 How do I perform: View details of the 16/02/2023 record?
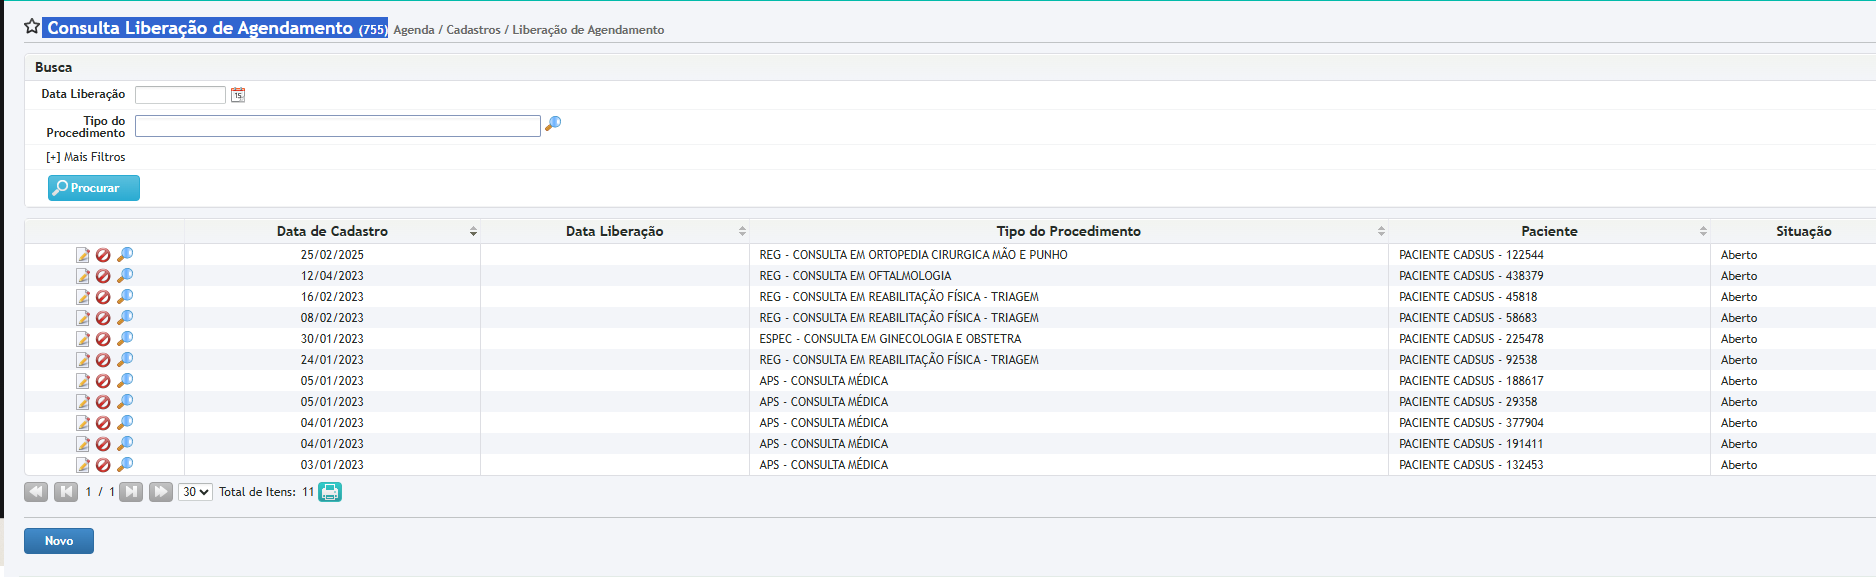(x=125, y=297)
